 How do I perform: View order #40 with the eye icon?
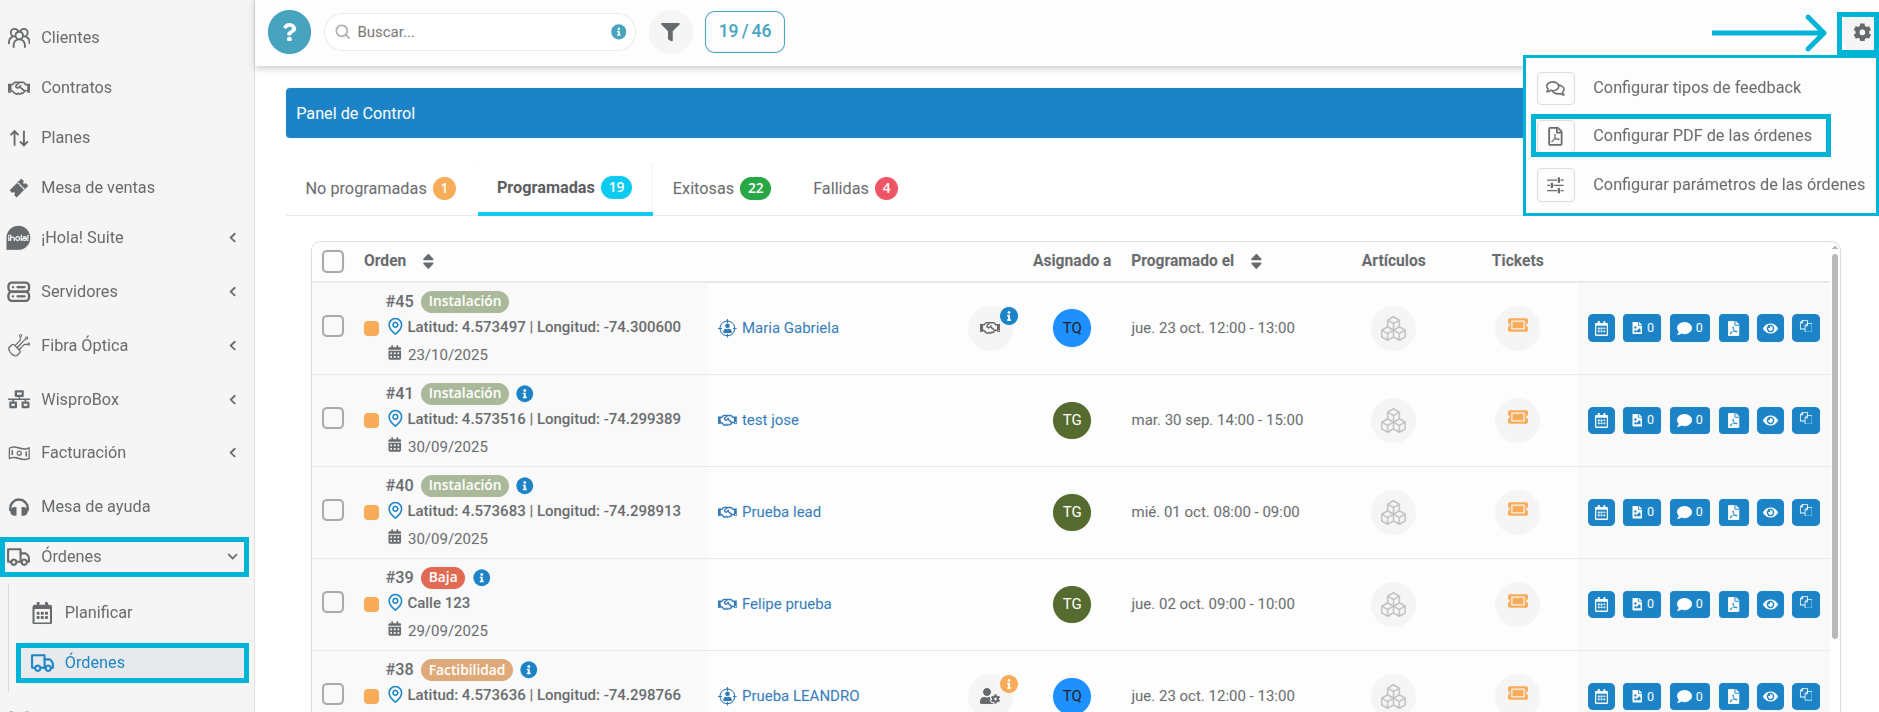[x=1770, y=512]
